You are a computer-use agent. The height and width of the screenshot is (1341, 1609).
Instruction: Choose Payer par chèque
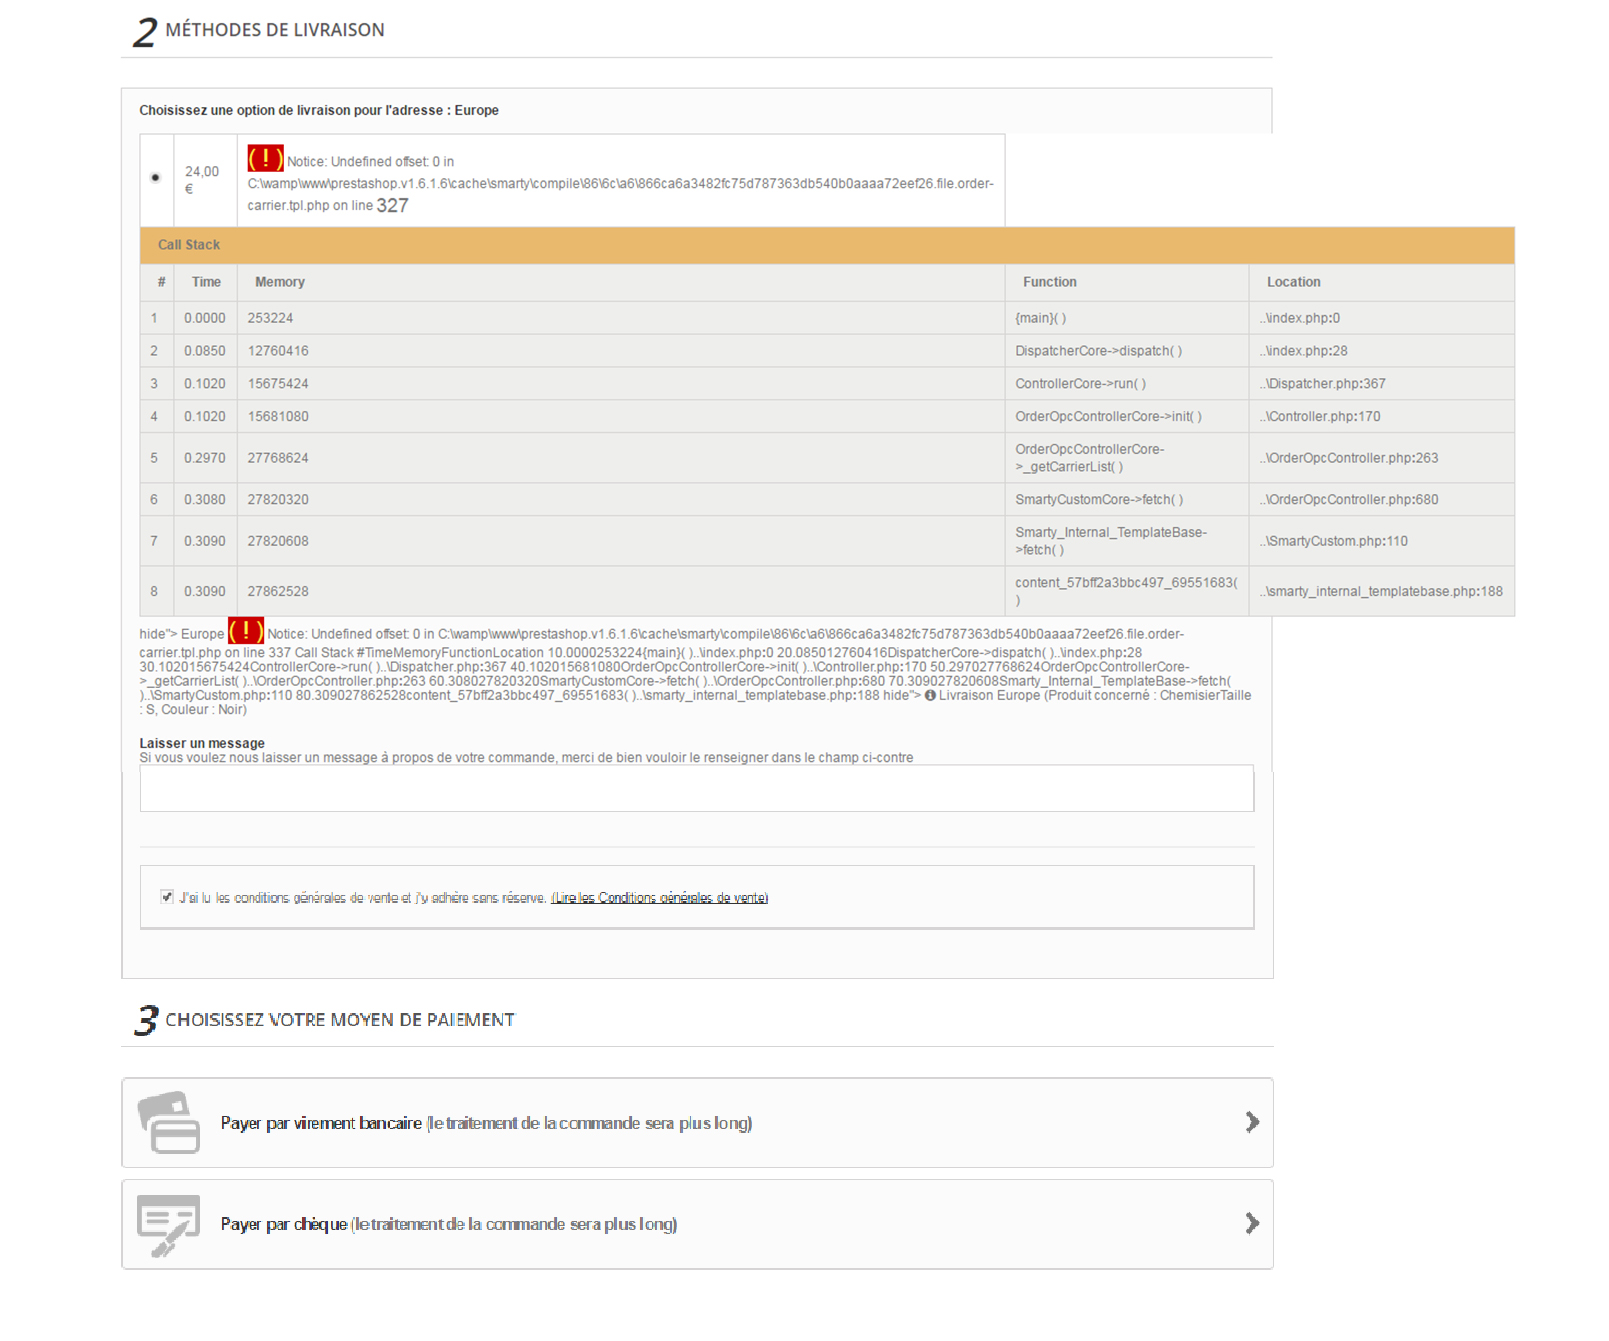point(697,1224)
